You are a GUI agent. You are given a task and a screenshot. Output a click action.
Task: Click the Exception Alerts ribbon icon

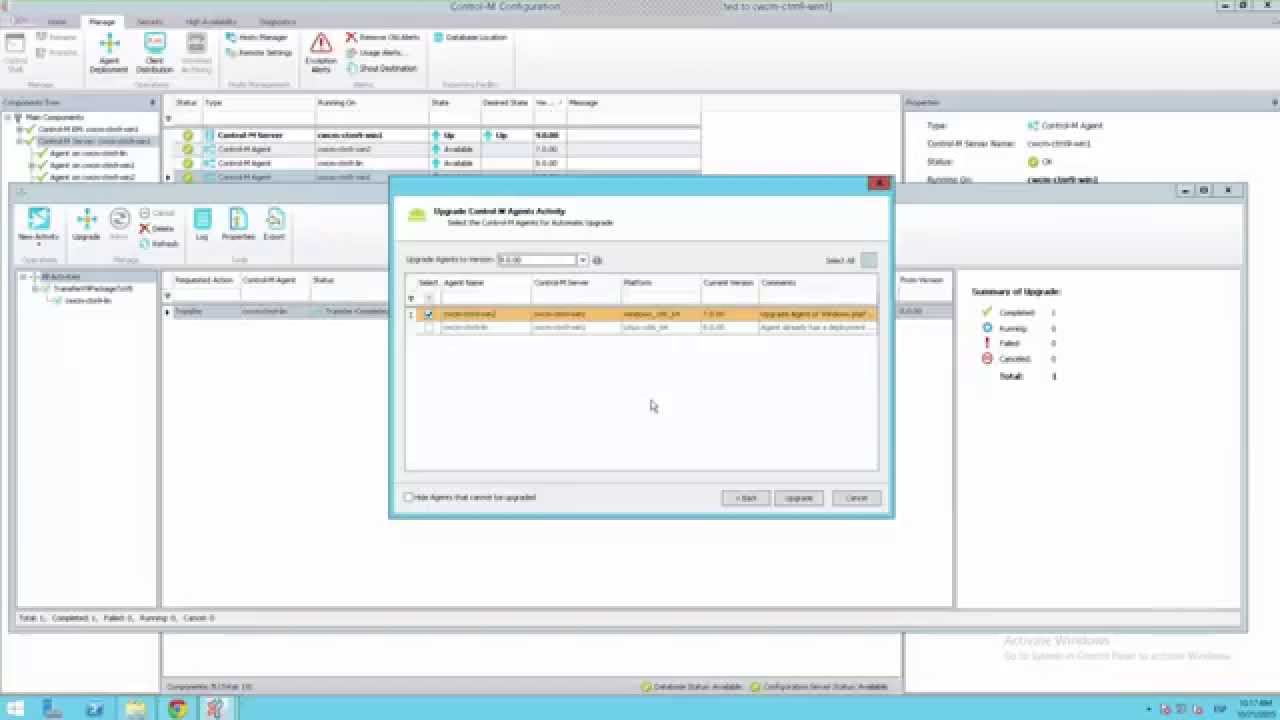pyautogui.click(x=321, y=53)
